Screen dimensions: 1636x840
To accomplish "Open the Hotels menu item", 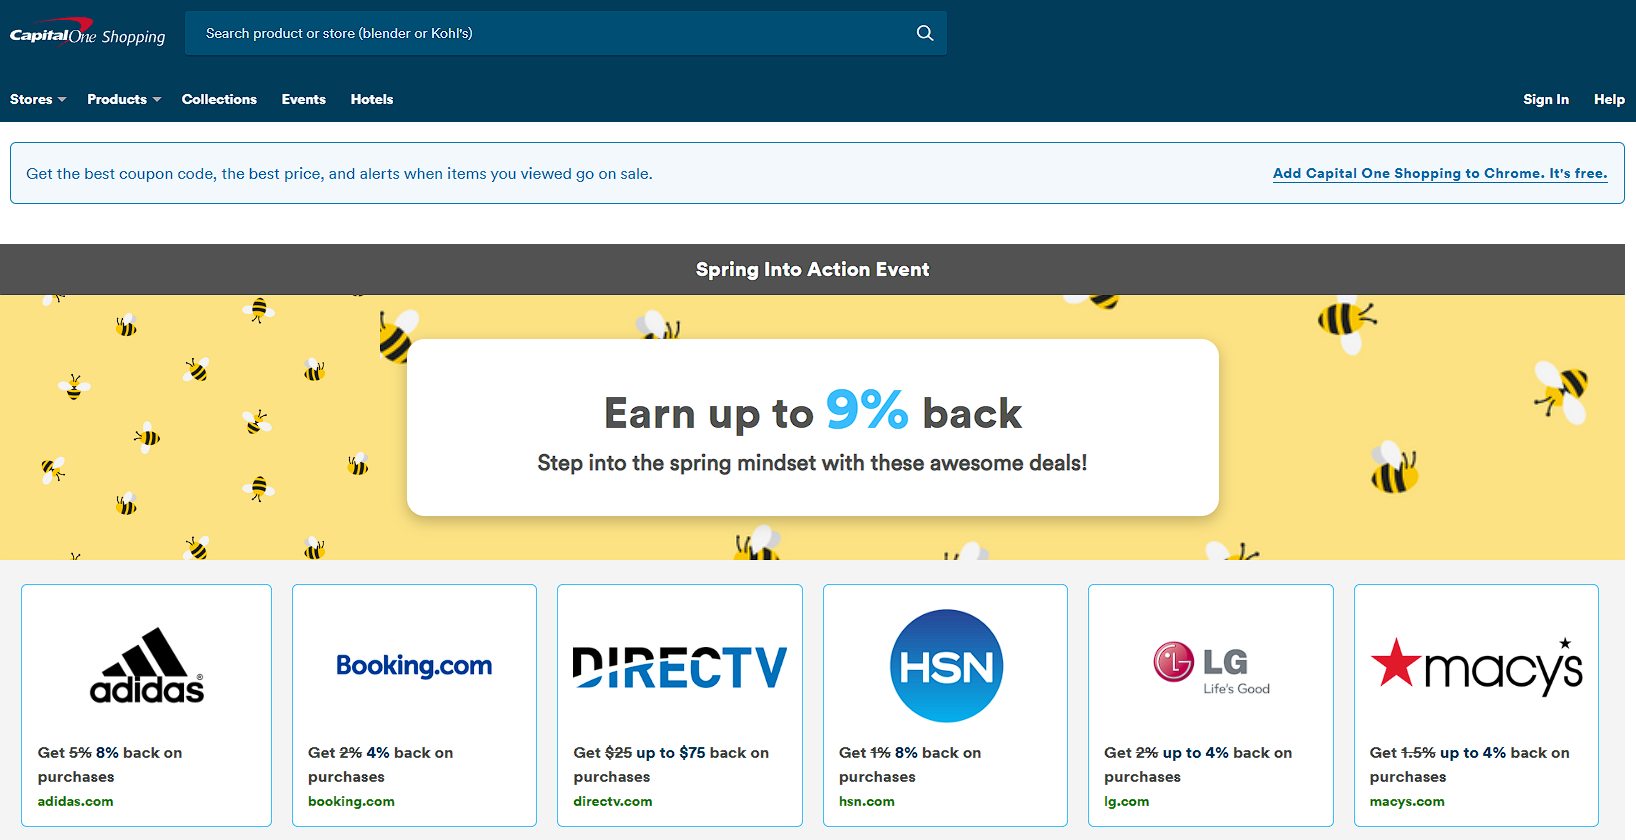I will click(372, 99).
